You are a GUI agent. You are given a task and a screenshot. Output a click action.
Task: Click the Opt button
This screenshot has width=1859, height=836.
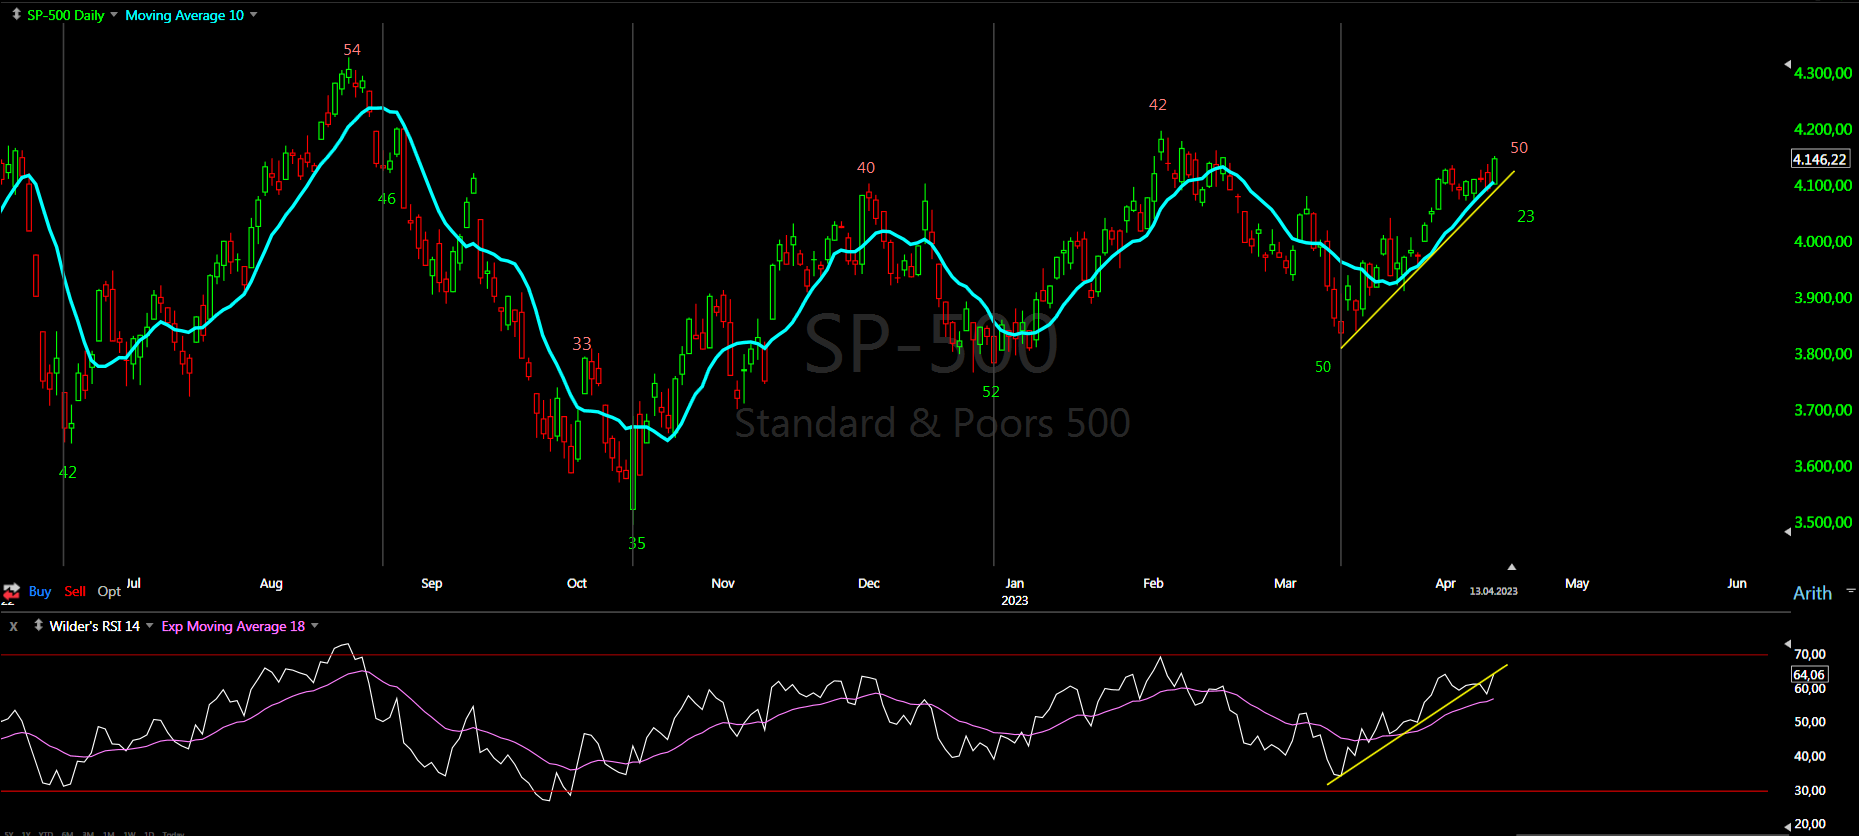click(x=109, y=591)
